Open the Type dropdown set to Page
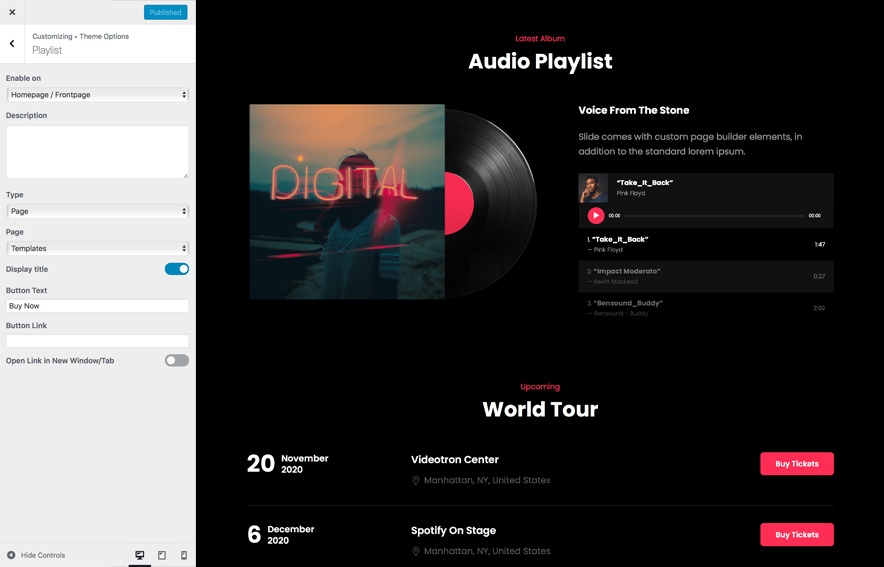884x567 pixels. [98, 211]
